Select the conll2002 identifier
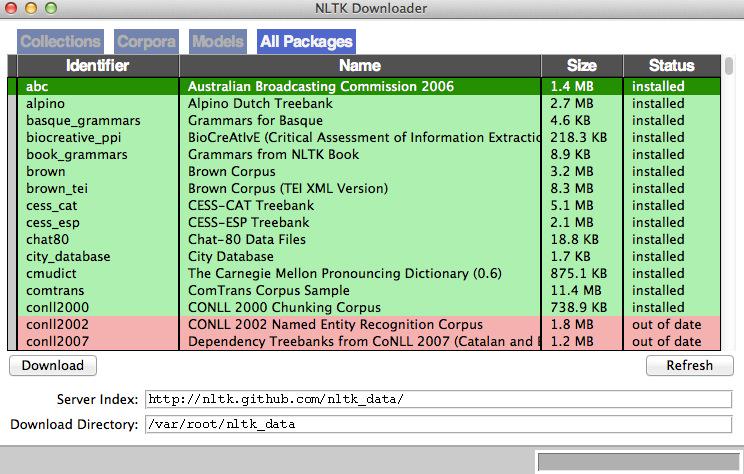Viewport: 744px width, 474px height. tap(57, 325)
